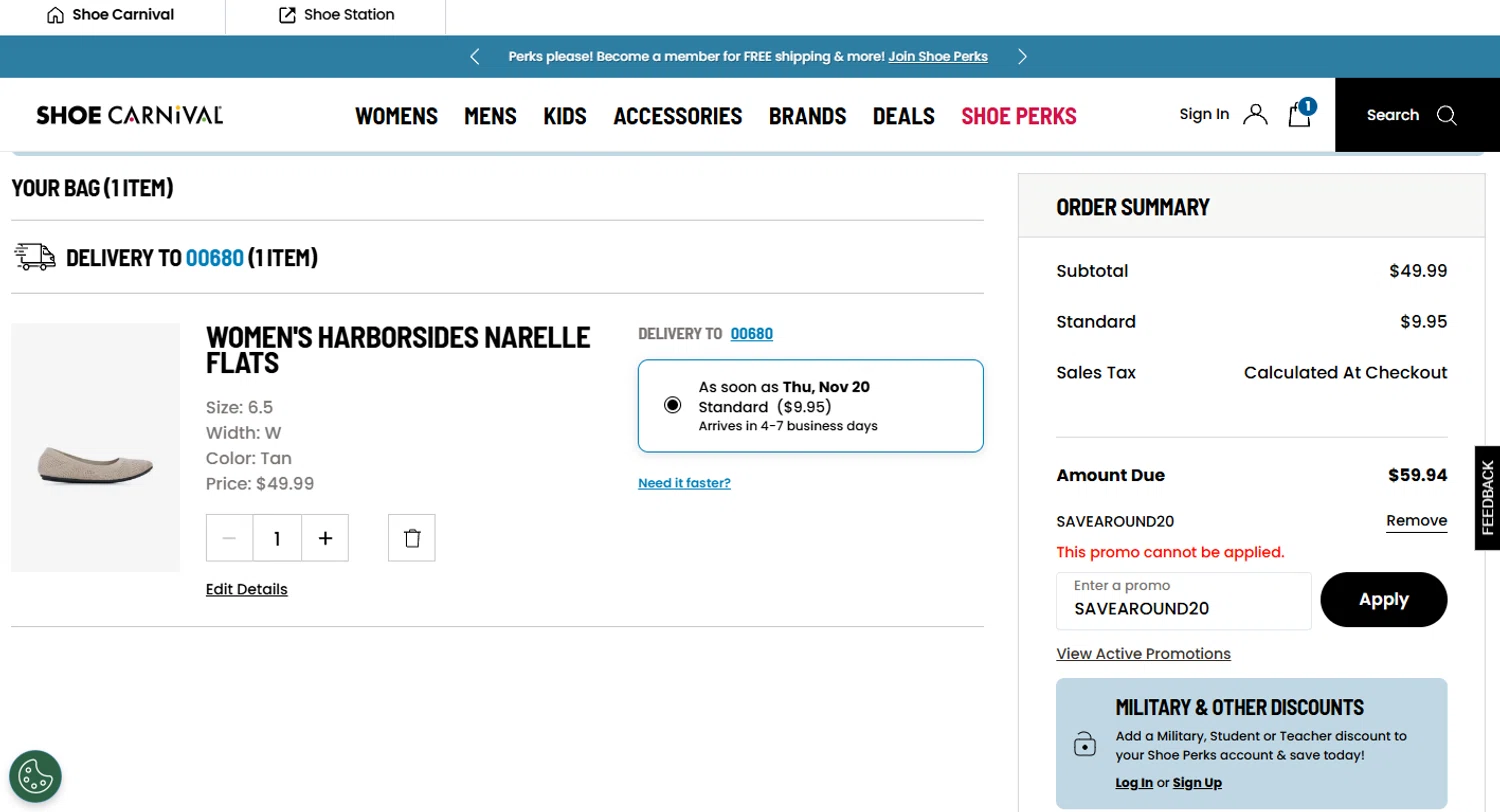
Task: Click the Subtotal $49.99 value
Action: pyautogui.click(x=1418, y=271)
